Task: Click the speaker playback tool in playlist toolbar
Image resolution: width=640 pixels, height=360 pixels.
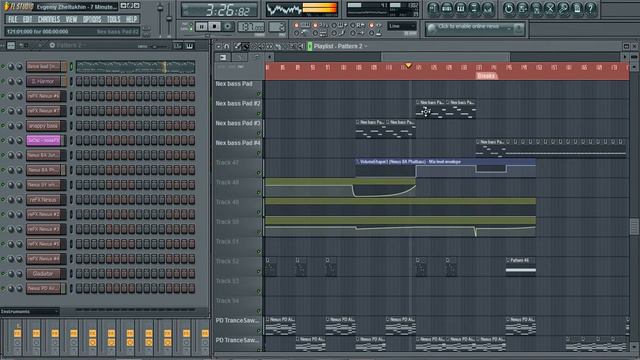Action: coord(301,47)
